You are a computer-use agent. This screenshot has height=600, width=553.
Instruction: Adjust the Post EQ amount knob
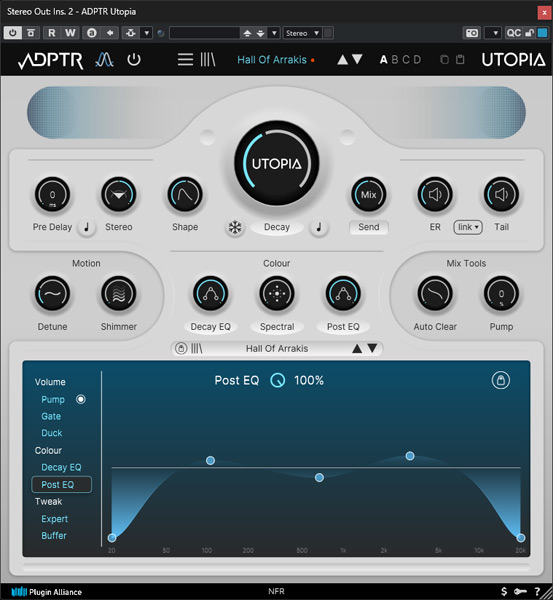point(277,380)
